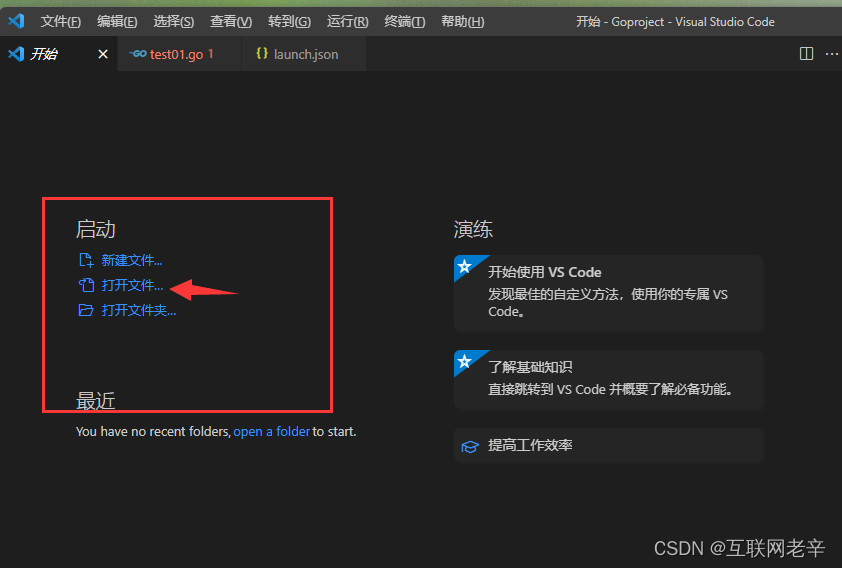Open the 编辑(E) menu
842x568 pixels.
pyautogui.click(x=117, y=21)
